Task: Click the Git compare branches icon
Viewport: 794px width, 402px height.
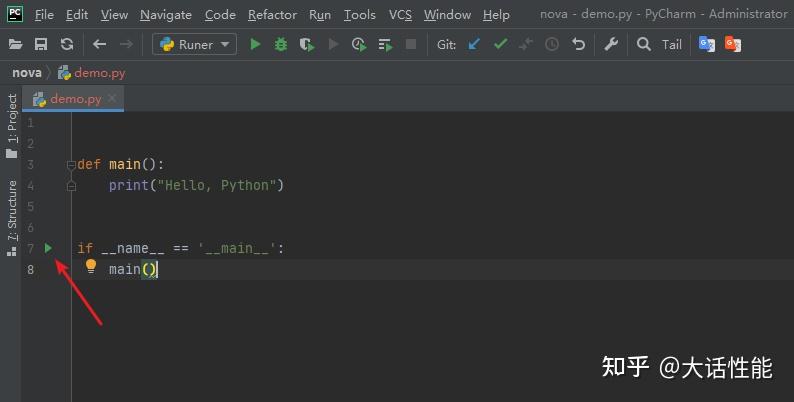Action: point(526,45)
